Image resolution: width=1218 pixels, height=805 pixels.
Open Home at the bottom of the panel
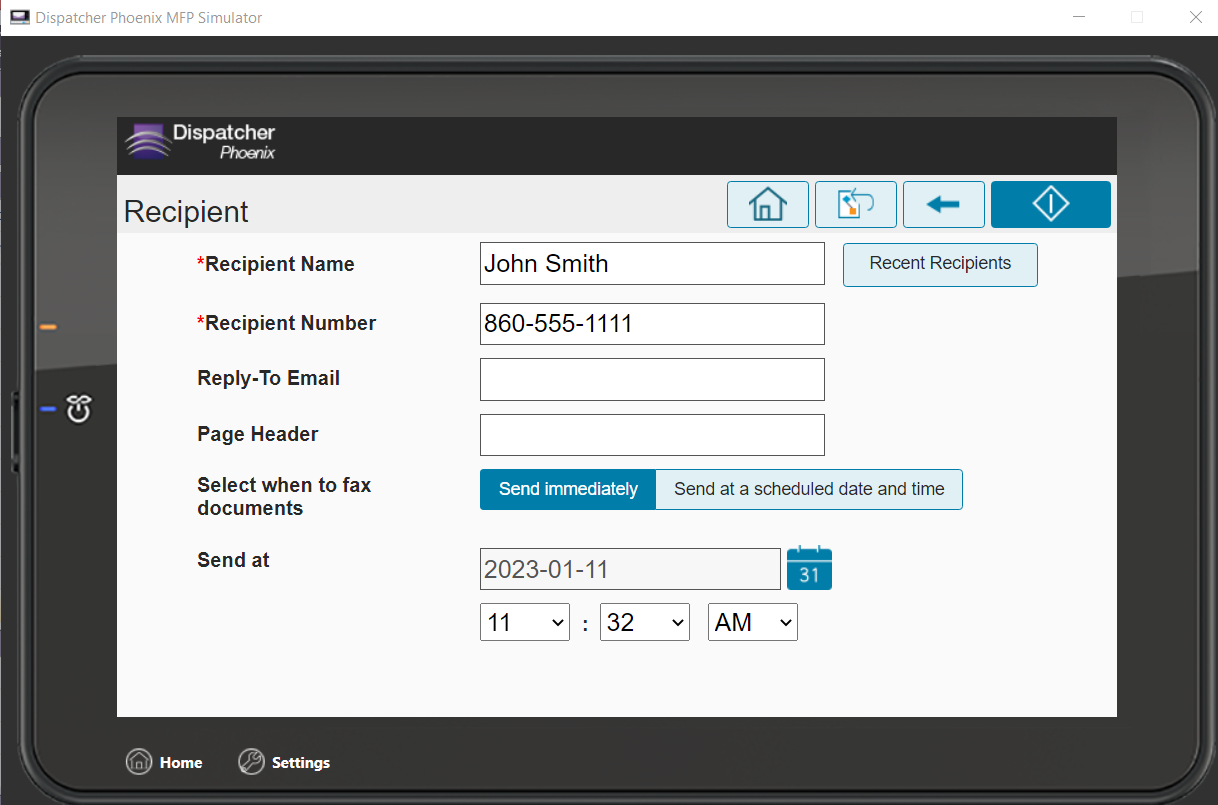164,762
